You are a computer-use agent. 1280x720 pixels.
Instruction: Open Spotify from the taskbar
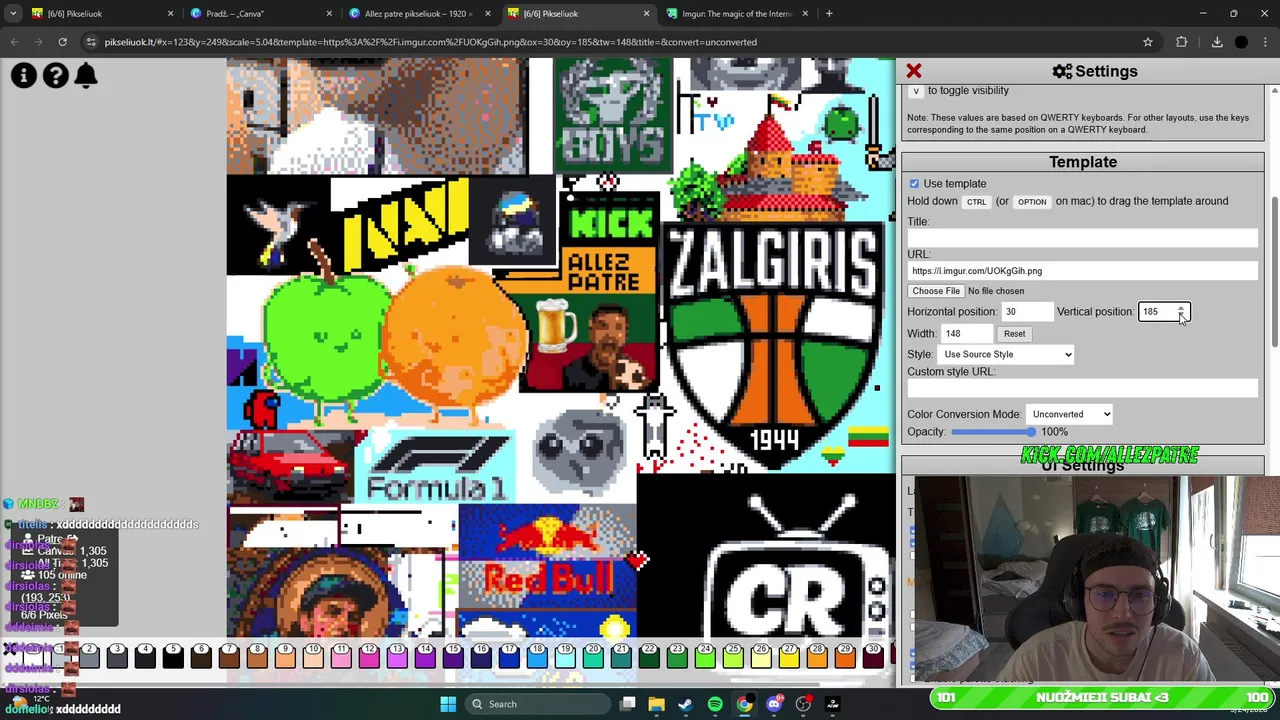tap(715, 704)
